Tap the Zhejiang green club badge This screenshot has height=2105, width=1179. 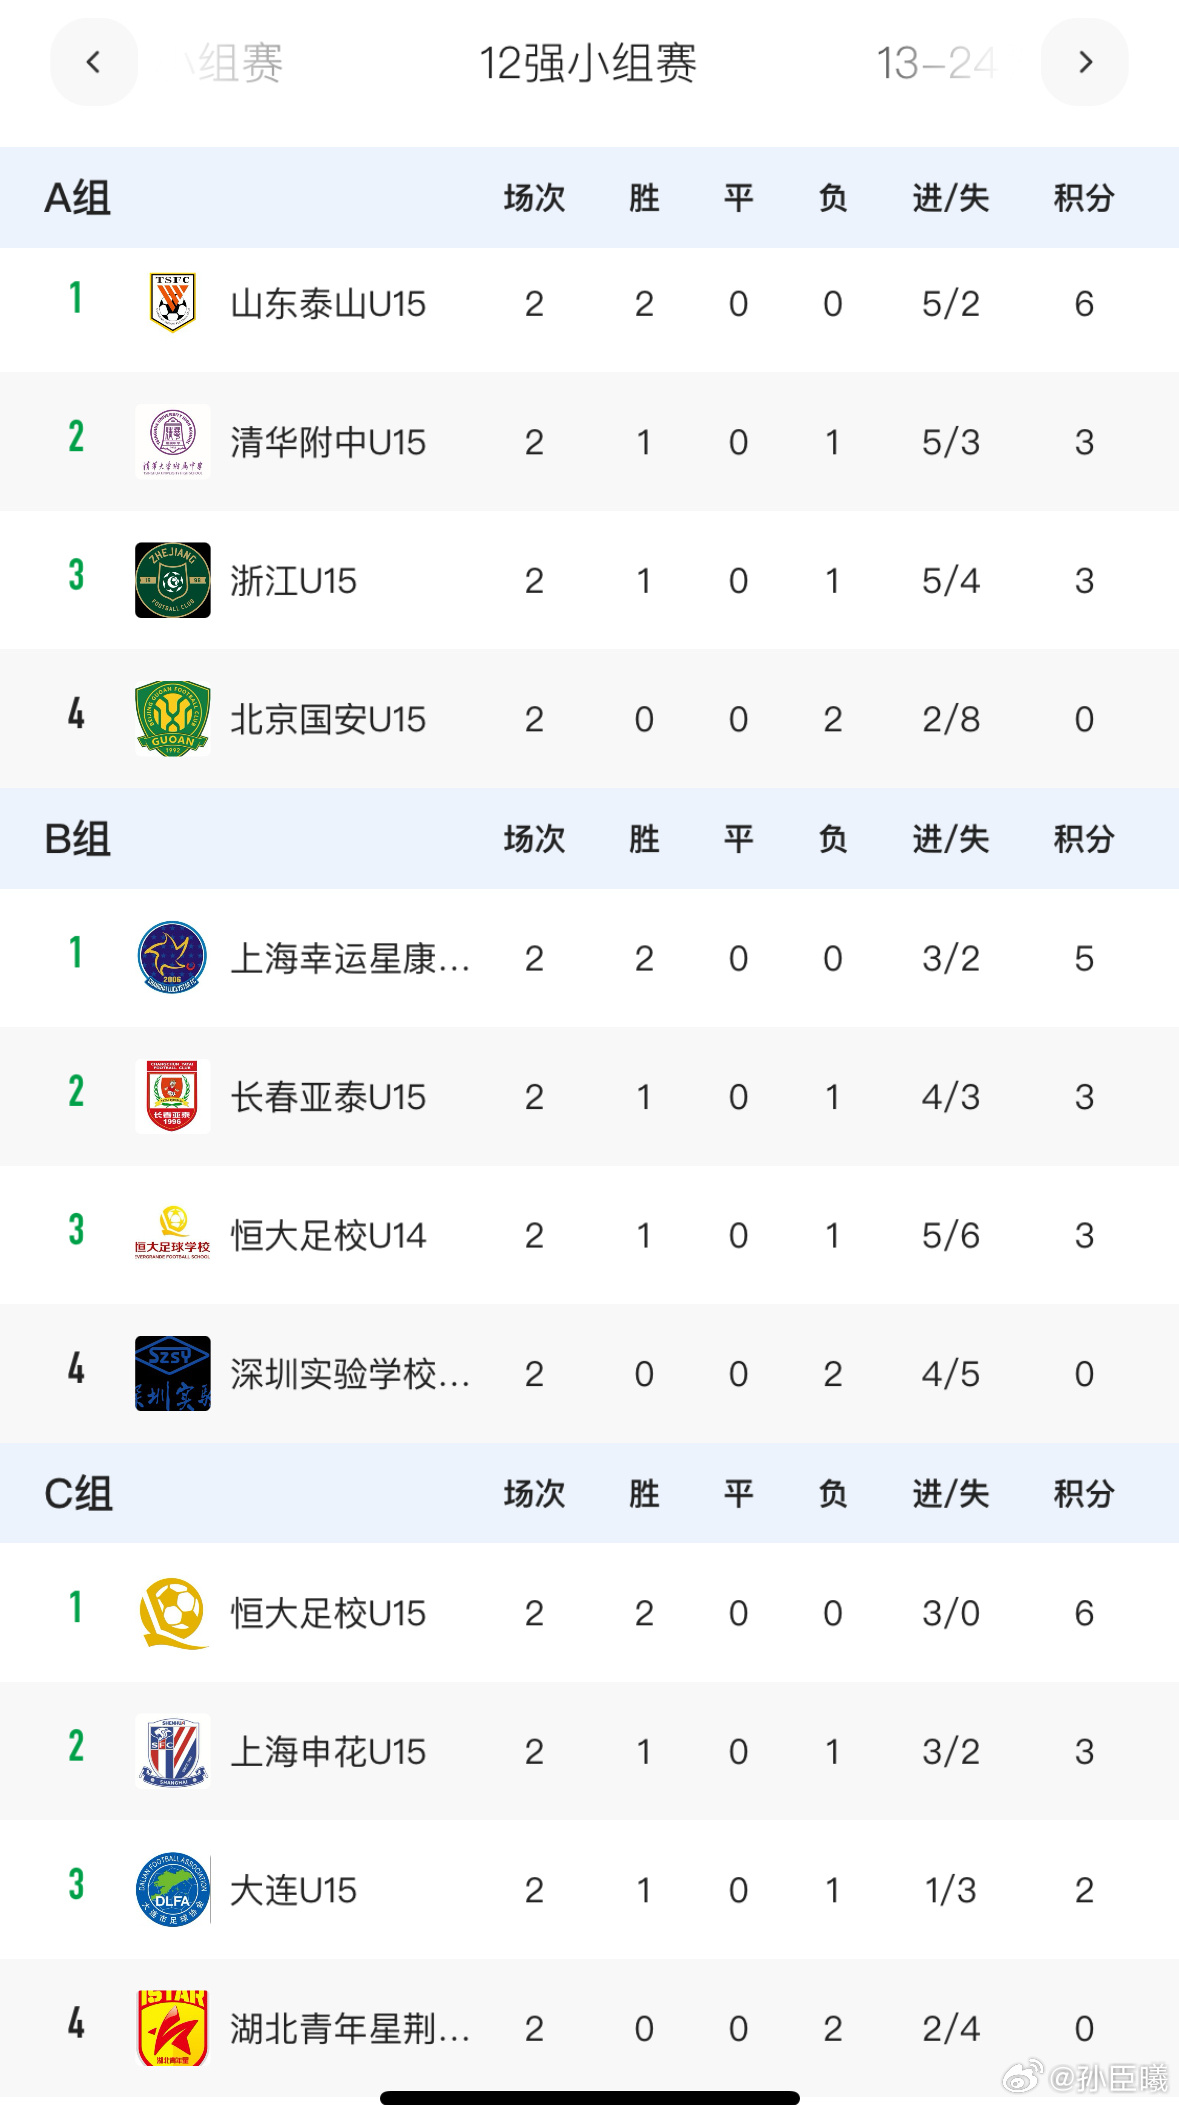[173, 580]
